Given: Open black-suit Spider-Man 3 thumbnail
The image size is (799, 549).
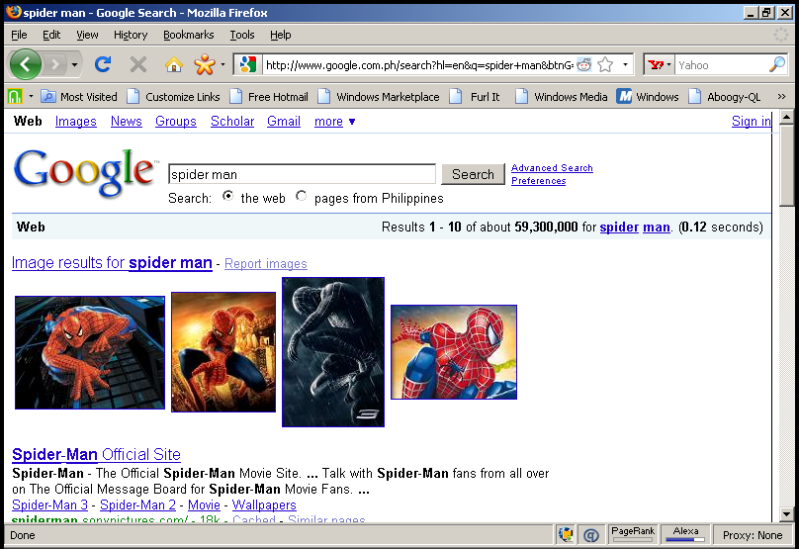Looking at the screenshot, I should [x=333, y=352].
